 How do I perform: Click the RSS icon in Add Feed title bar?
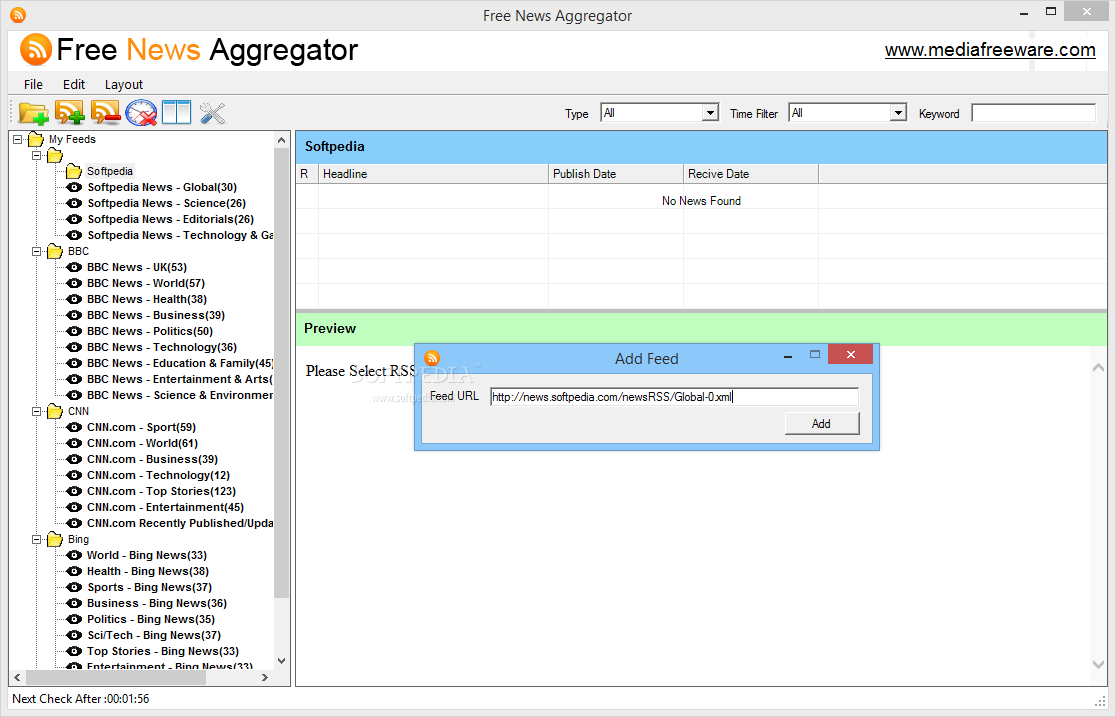point(431,358)
